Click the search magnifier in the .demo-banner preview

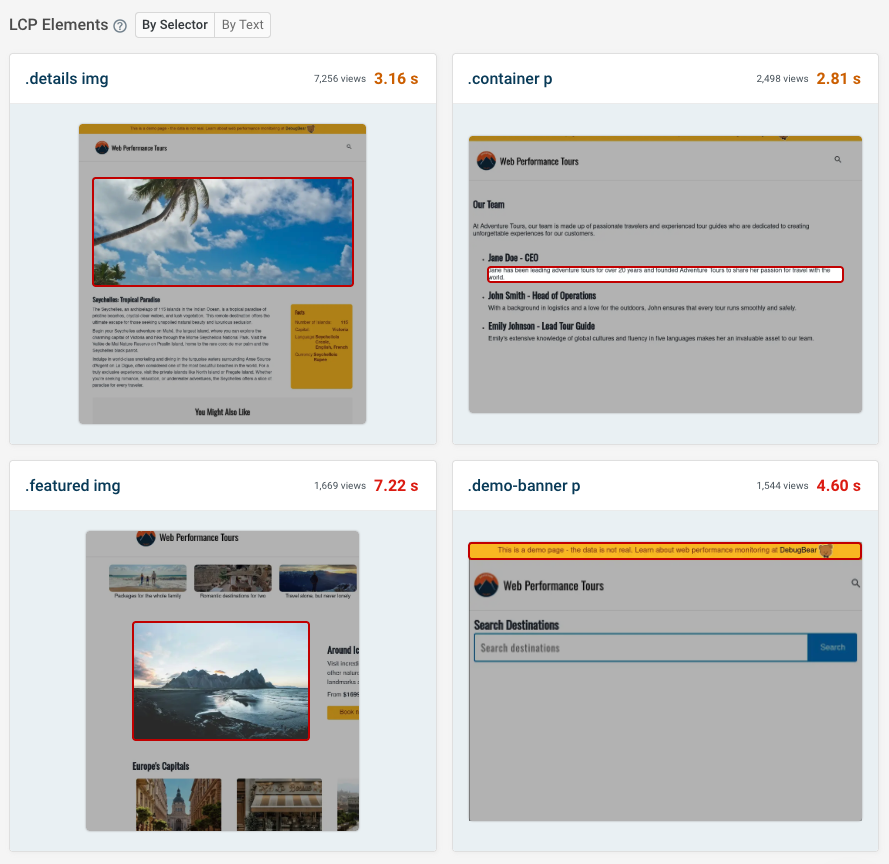[855, 582]
